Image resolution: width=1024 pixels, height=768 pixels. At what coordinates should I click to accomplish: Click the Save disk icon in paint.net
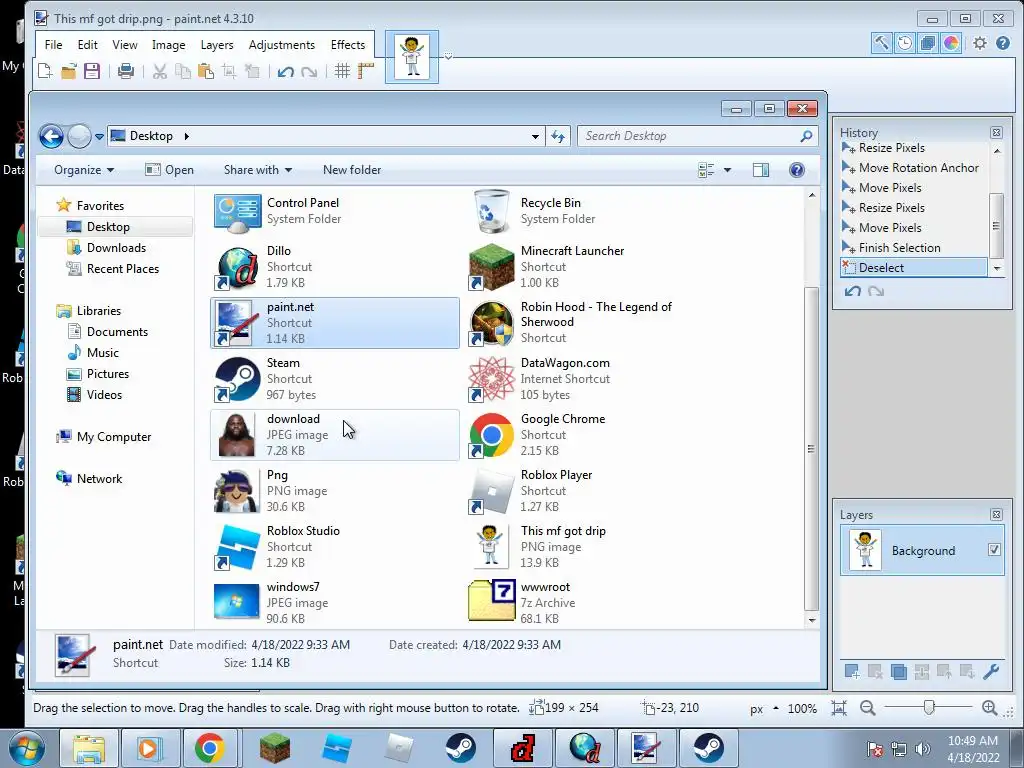(92, 71)
